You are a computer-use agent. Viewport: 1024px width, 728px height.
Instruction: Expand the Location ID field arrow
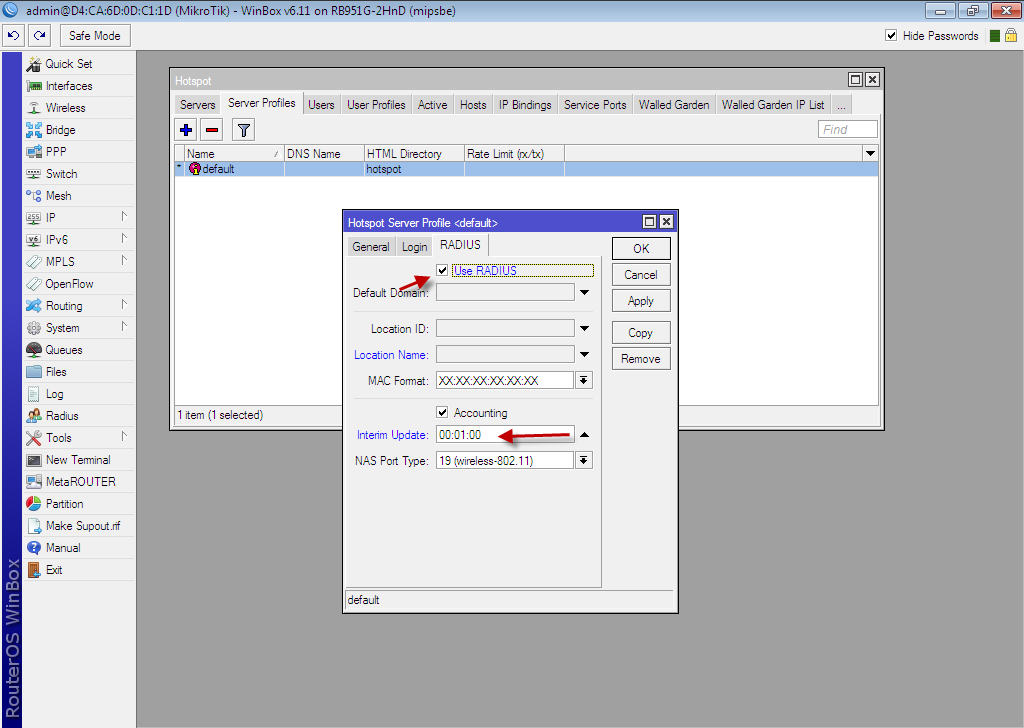tap(584, 328)
